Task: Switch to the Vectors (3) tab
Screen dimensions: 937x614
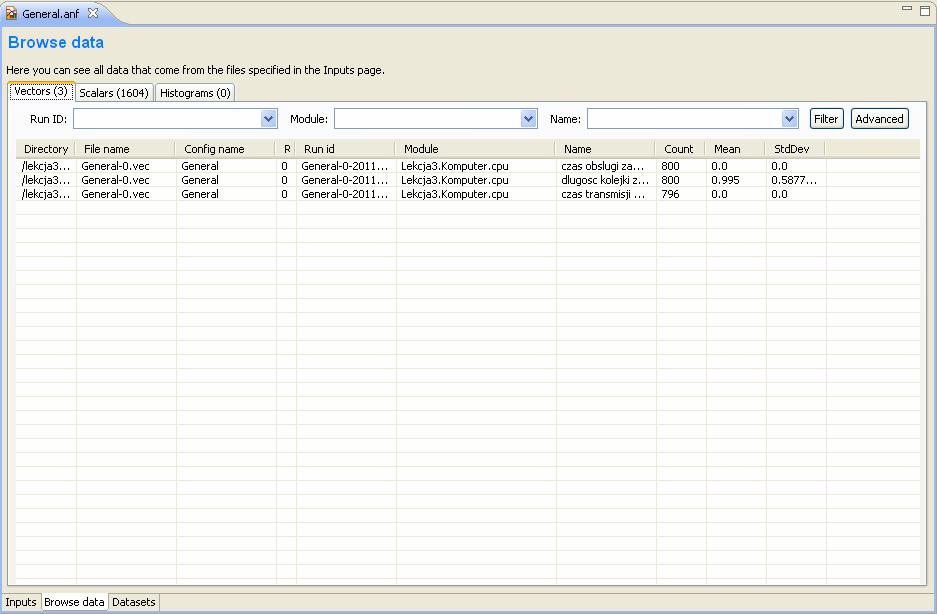Action: (41, 91)
